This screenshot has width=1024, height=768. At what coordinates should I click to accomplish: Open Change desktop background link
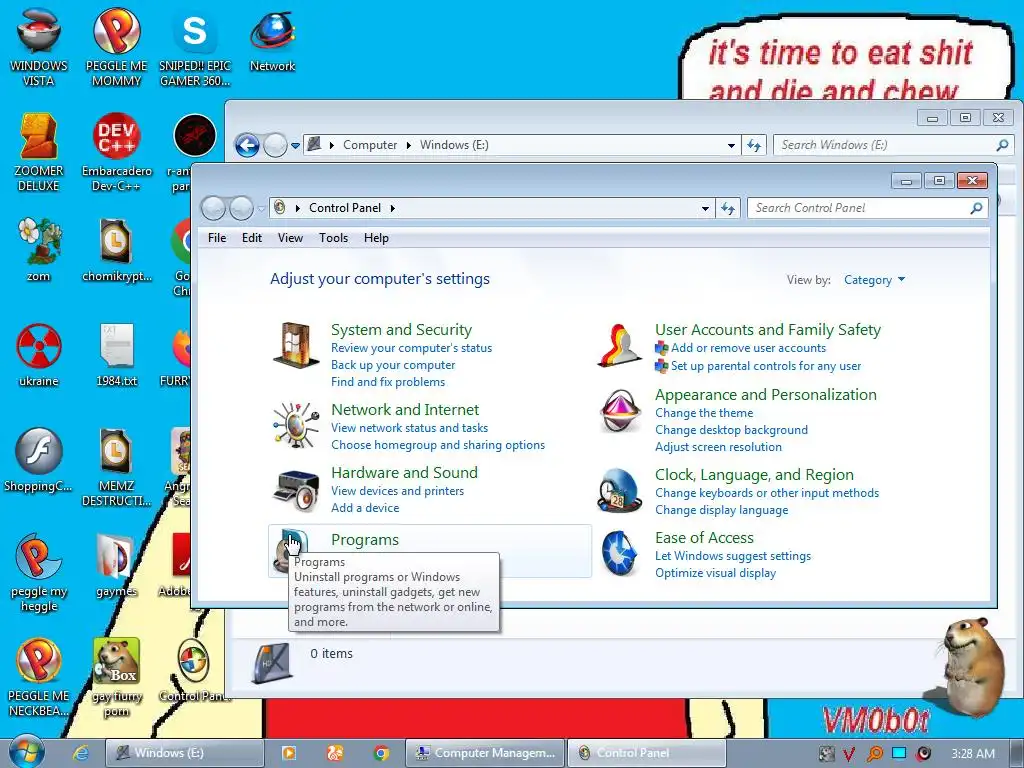[731, 430]
